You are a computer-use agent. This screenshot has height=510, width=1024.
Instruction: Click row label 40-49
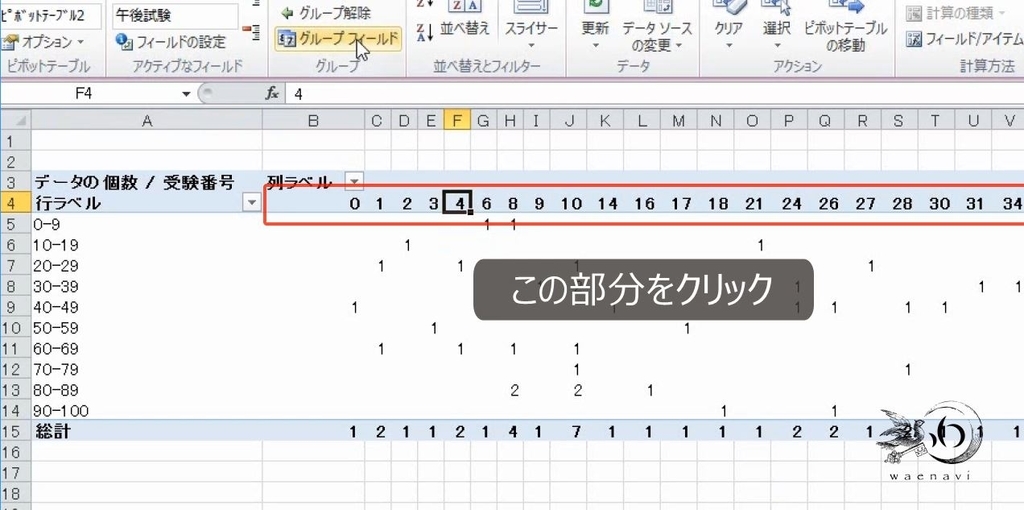[x=56, y=307]
